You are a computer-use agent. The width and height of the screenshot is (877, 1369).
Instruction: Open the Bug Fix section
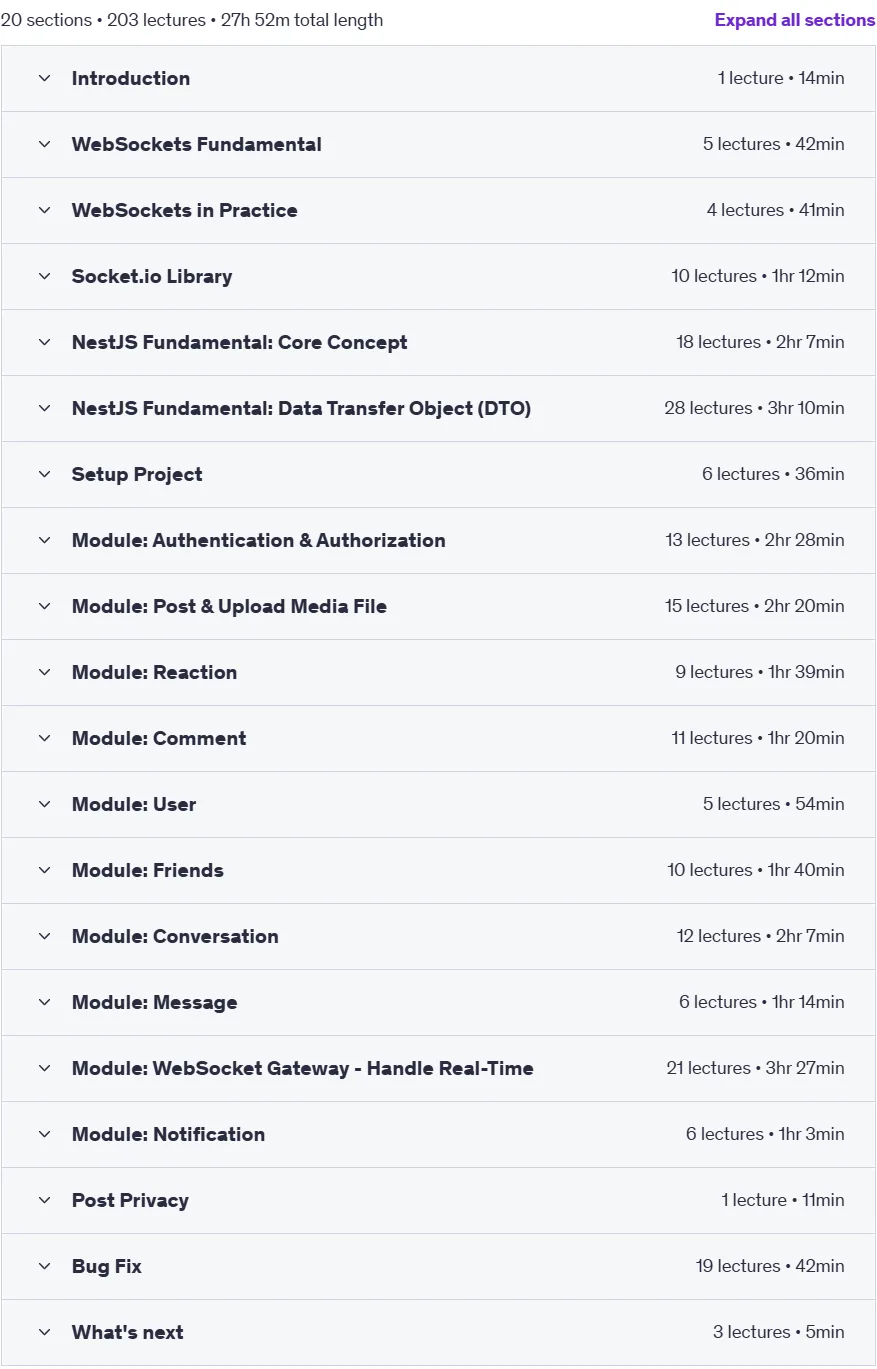pyautogui.click(x=438, y=1266)
